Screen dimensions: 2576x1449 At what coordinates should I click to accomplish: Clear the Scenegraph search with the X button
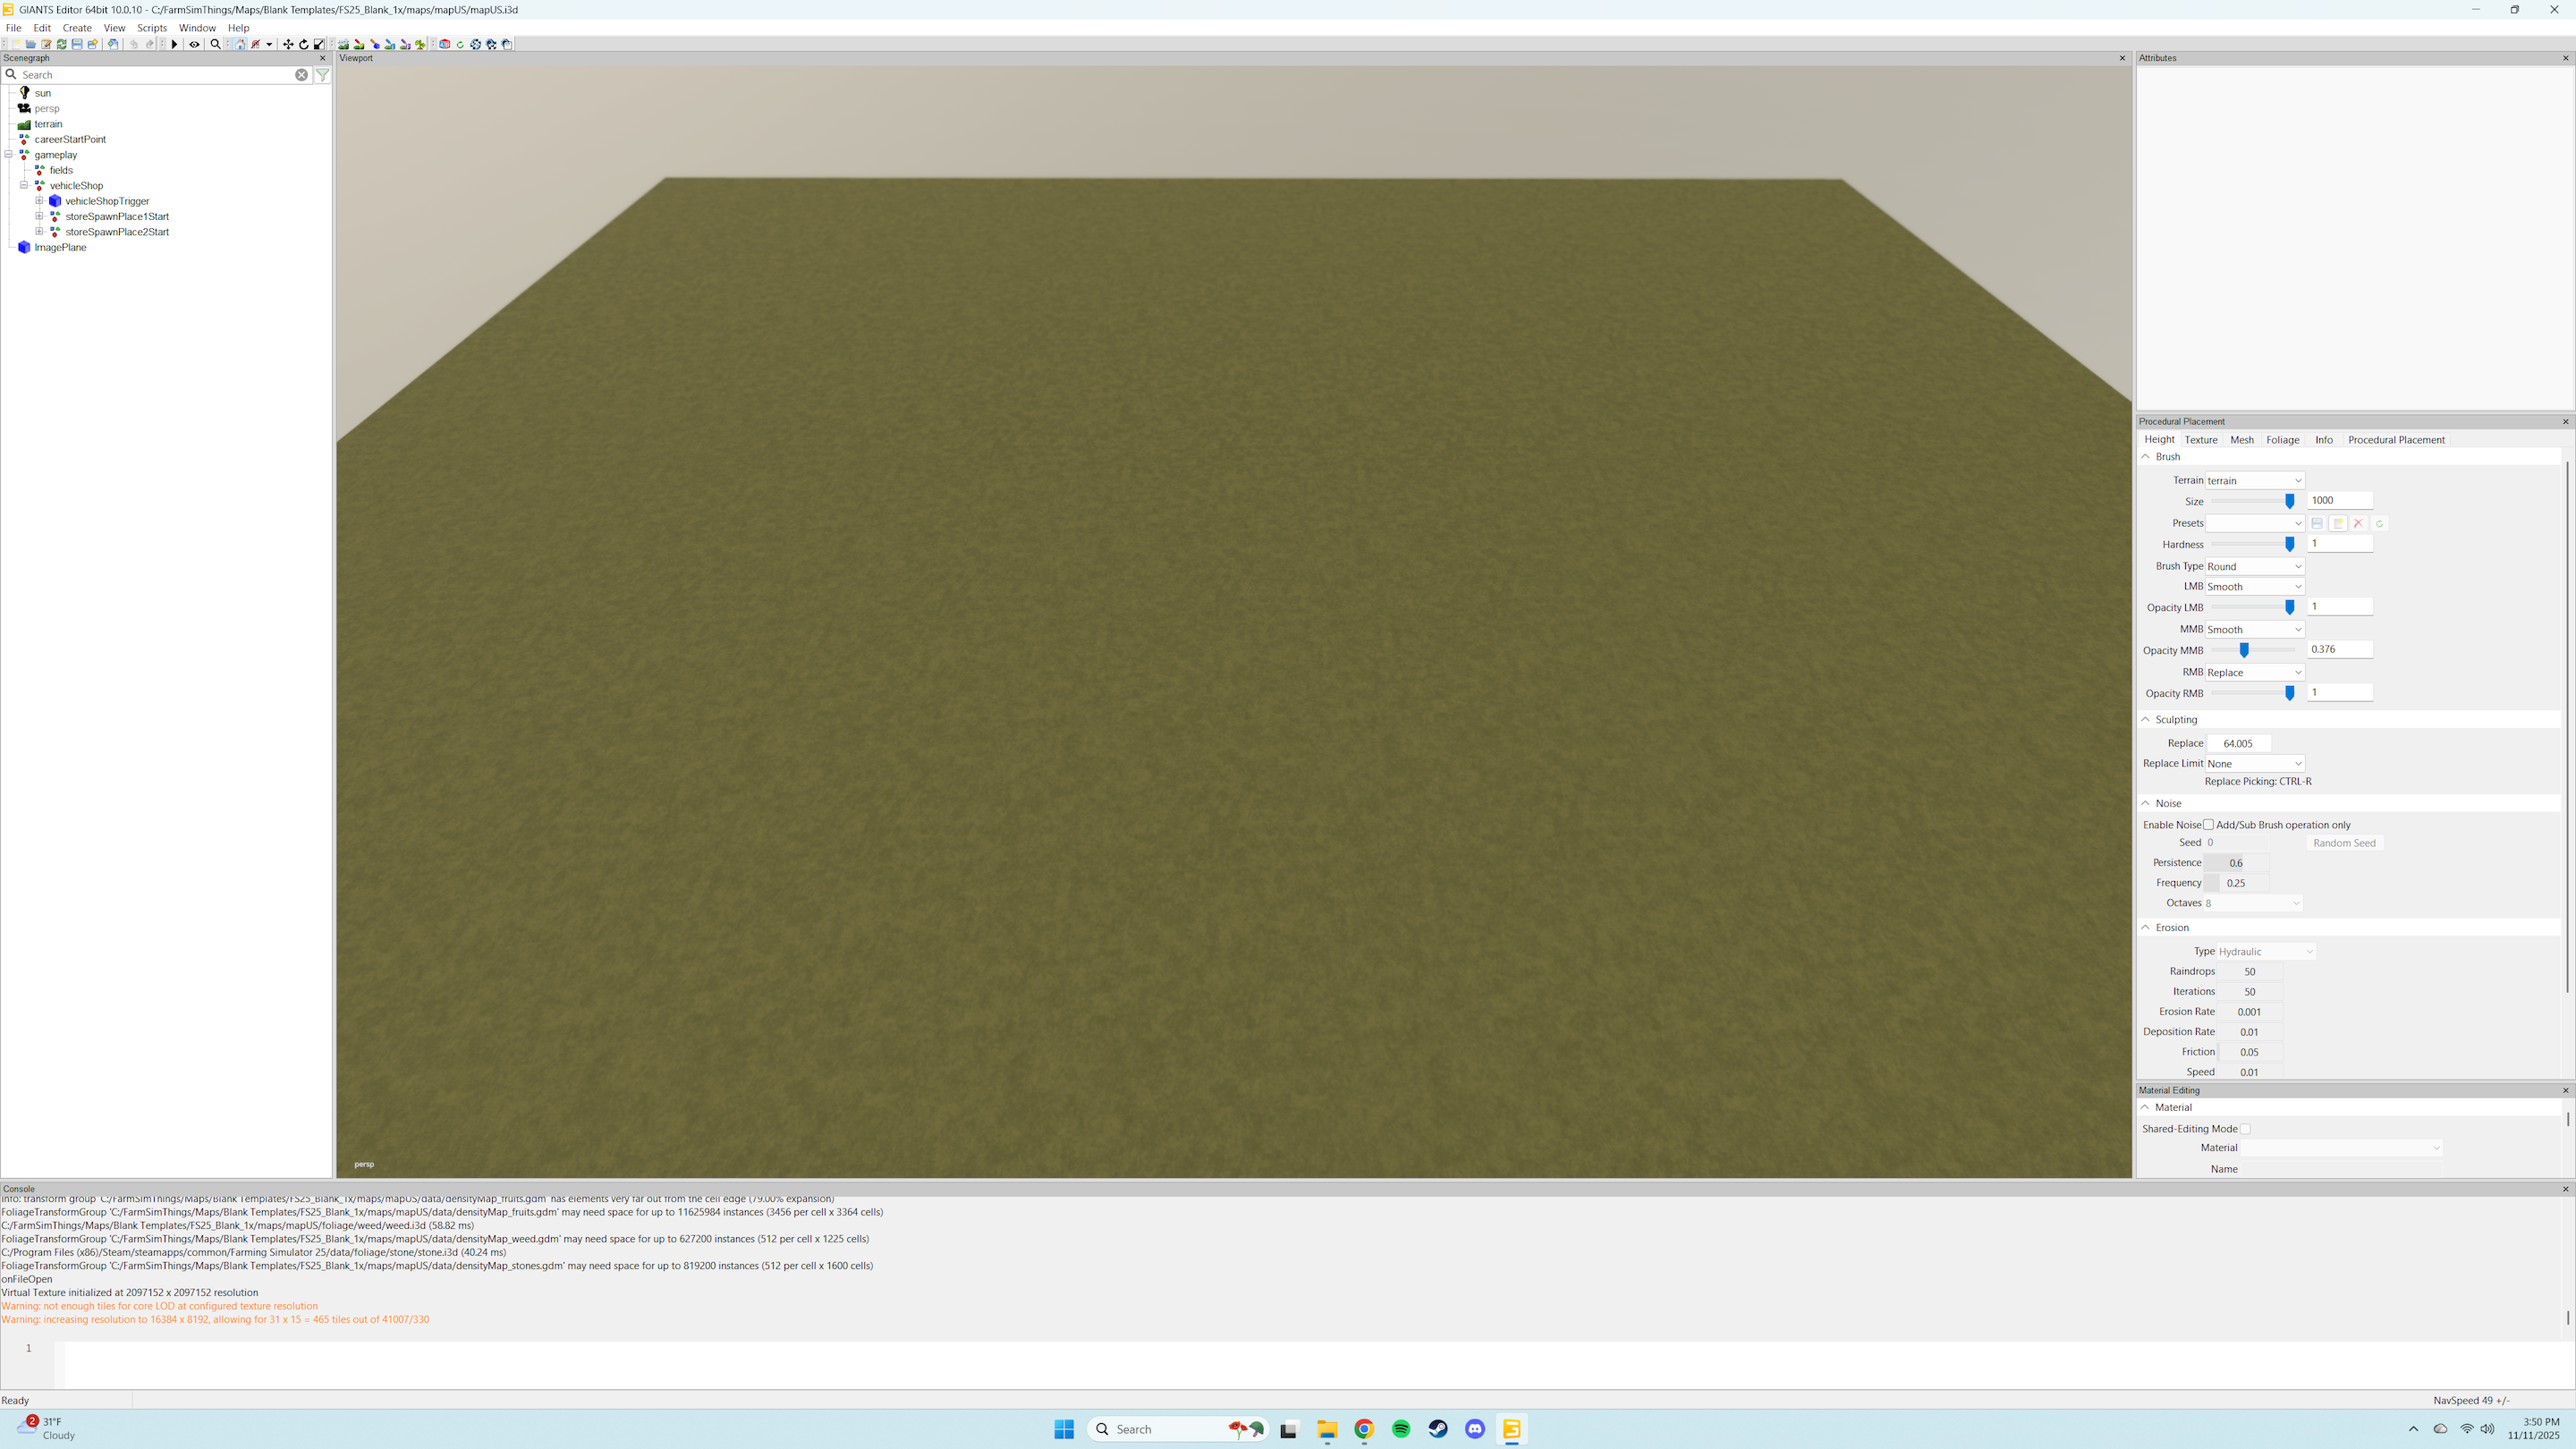301,74
